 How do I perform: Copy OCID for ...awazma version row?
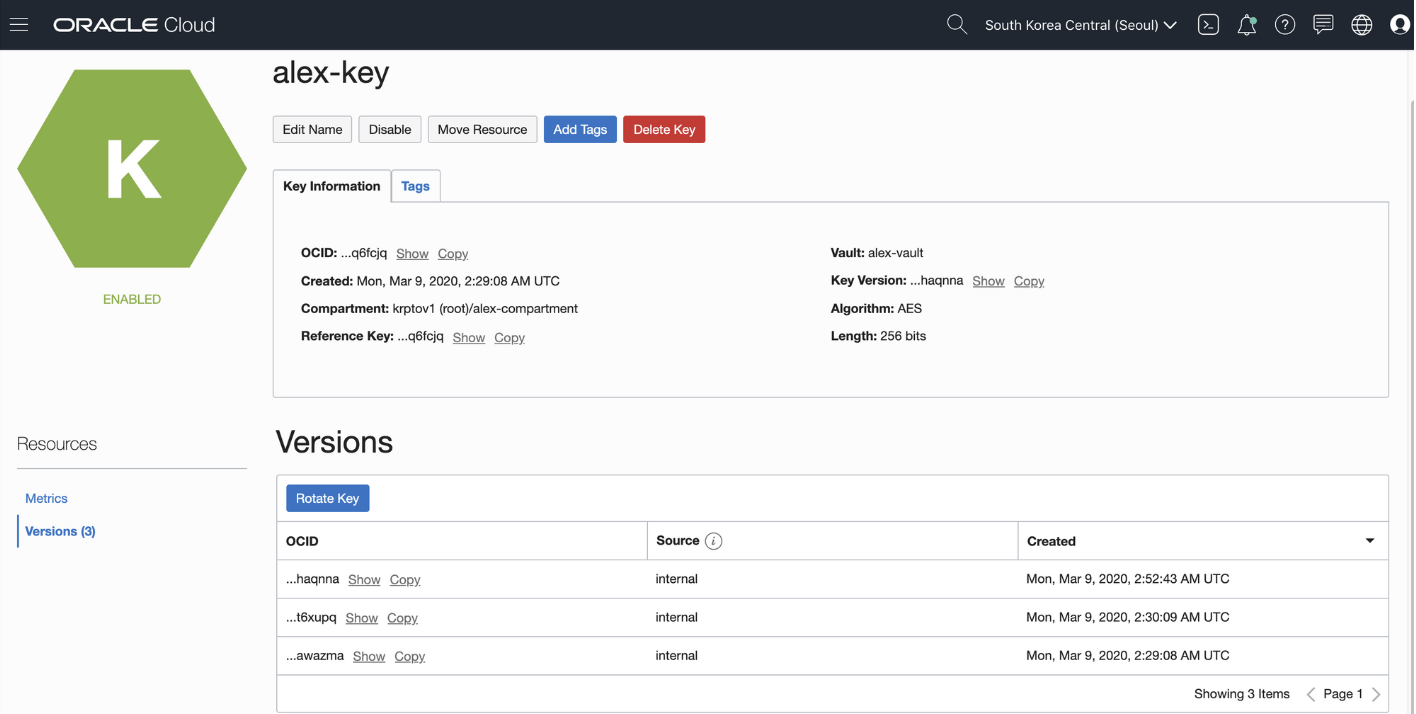(x=410, y=656)
